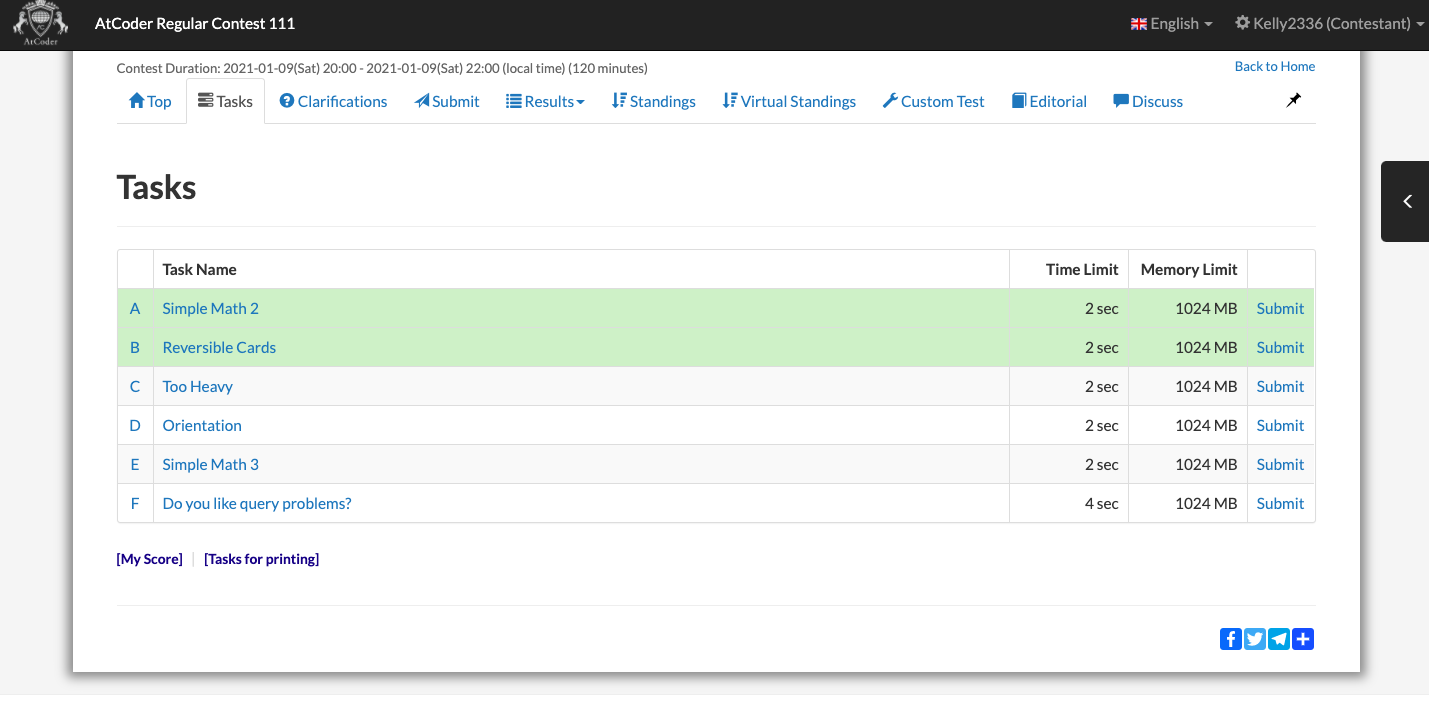
Task: Open the Editorial tab
Action: coord(1048,100)
